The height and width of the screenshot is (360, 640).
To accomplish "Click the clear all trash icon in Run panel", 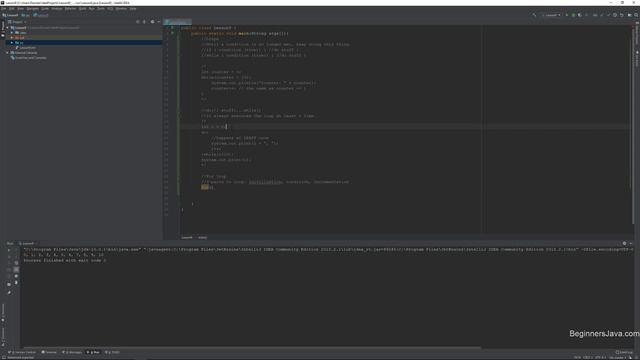I will 16,282.
